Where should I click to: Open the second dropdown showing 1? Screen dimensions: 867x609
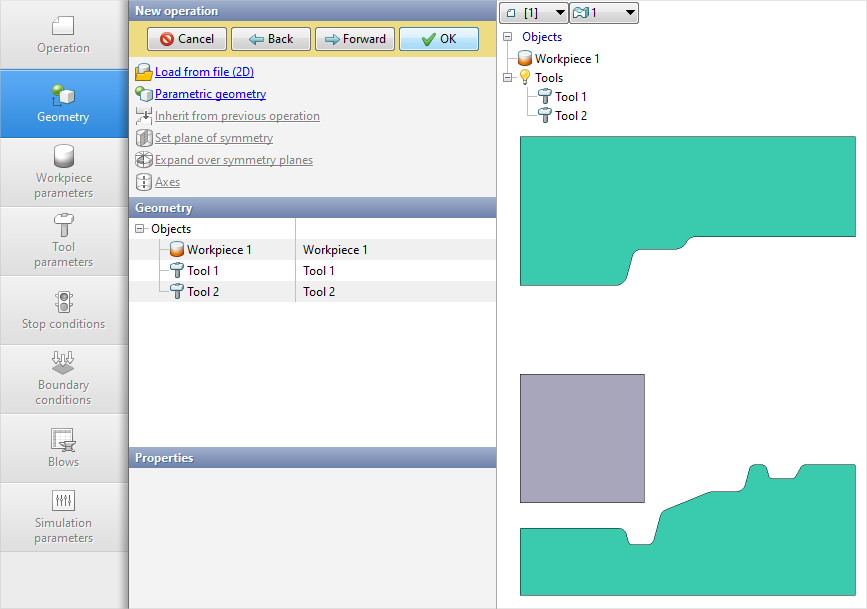[603, 13]
